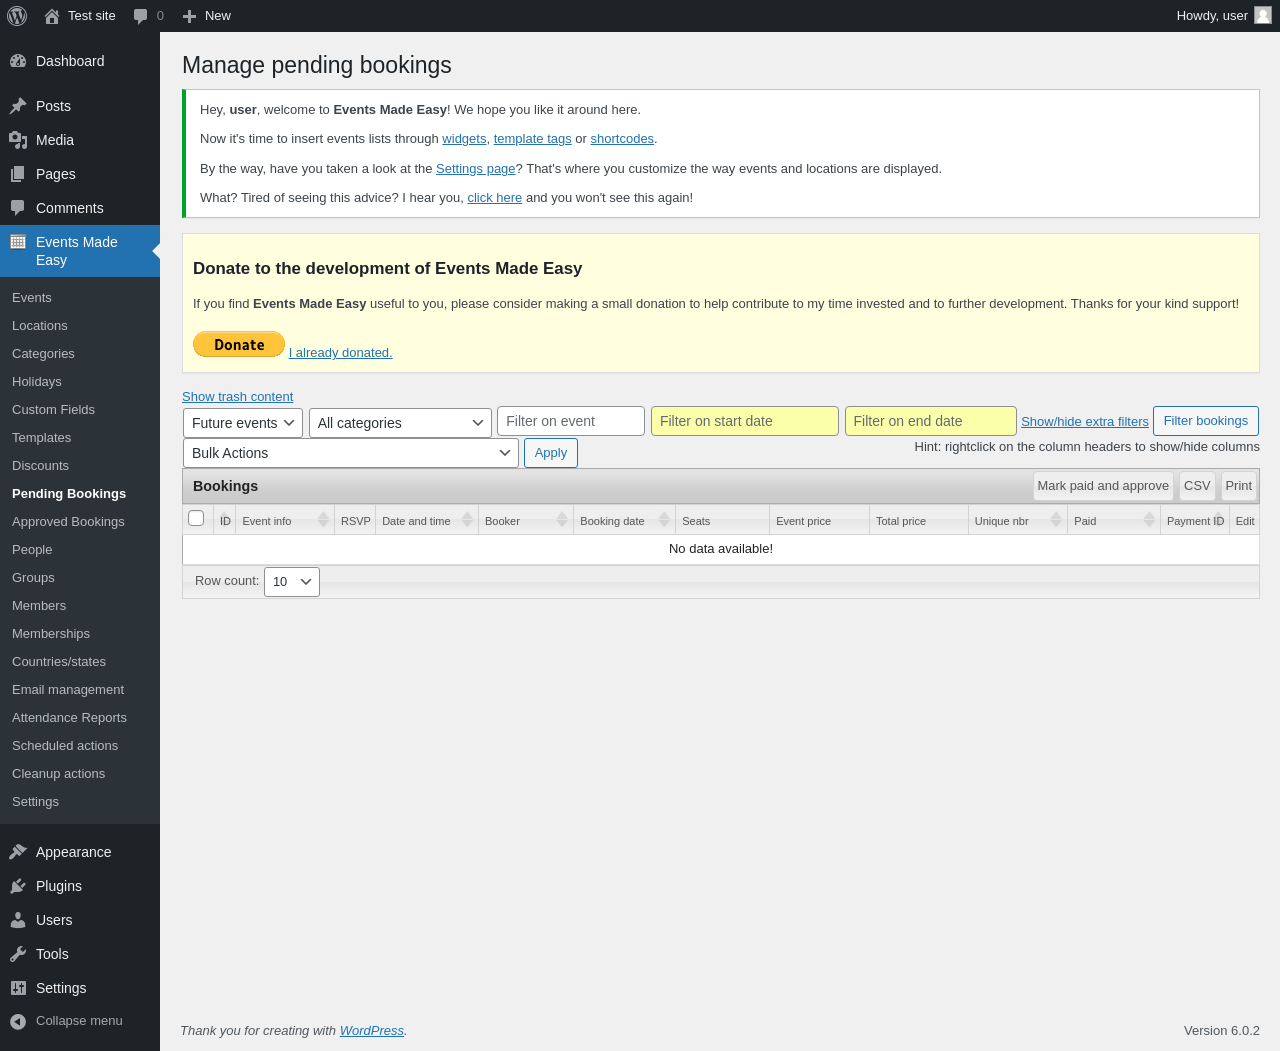
Task: Click the Apply bulk action button
Action: (x=551, y=453)
